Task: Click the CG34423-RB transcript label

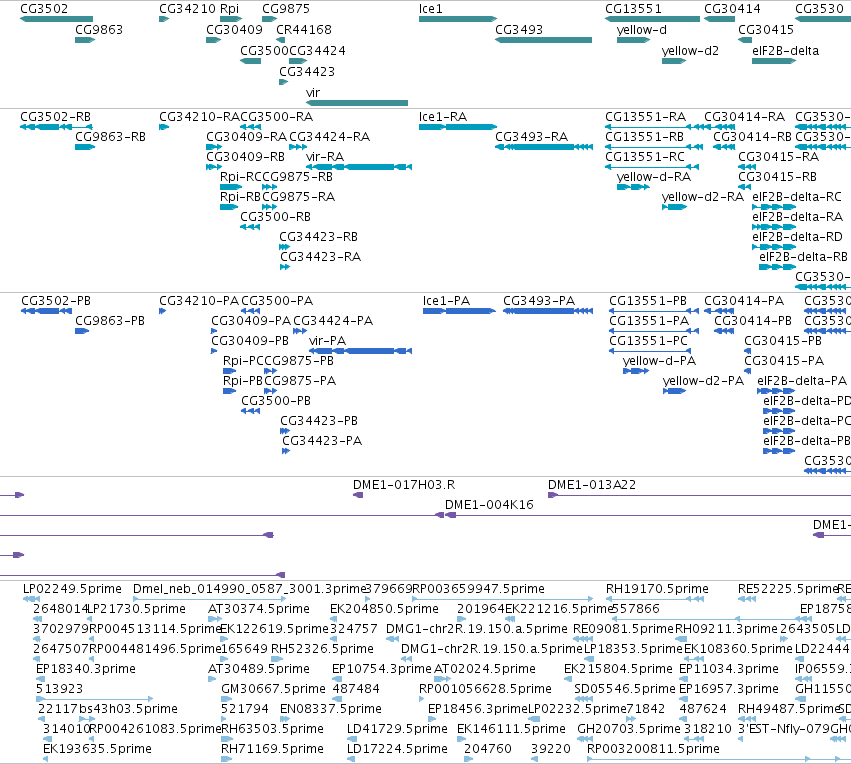Action: [x=318, y=237]
